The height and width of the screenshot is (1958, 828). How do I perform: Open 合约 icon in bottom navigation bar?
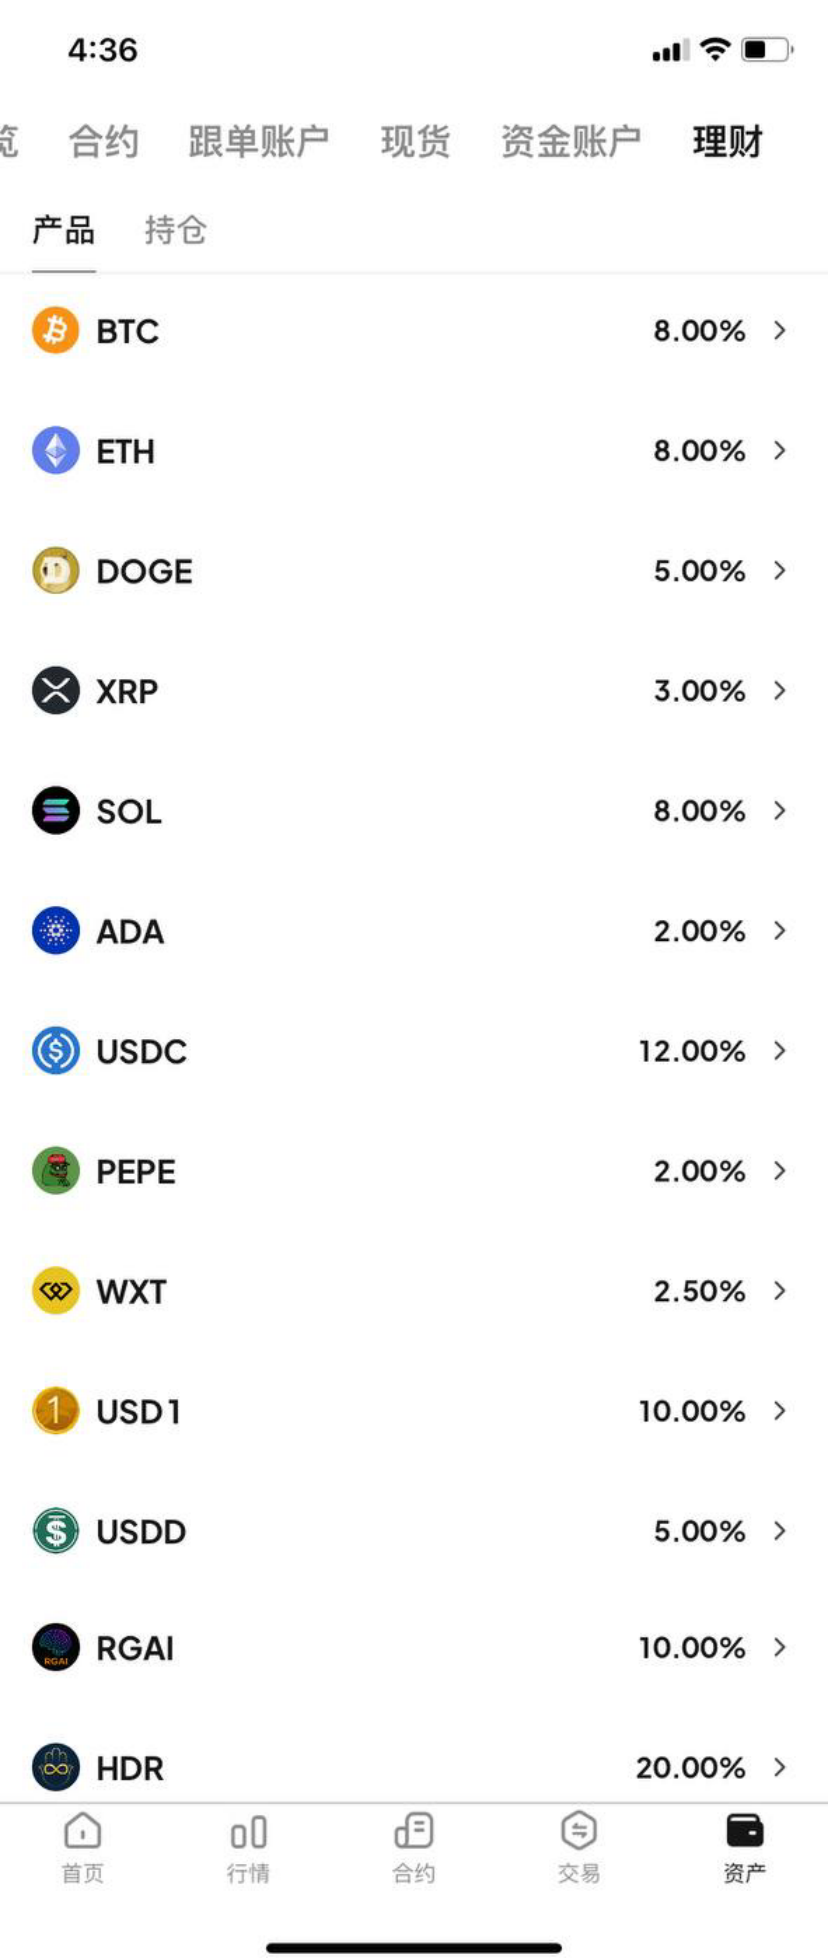413,1833
